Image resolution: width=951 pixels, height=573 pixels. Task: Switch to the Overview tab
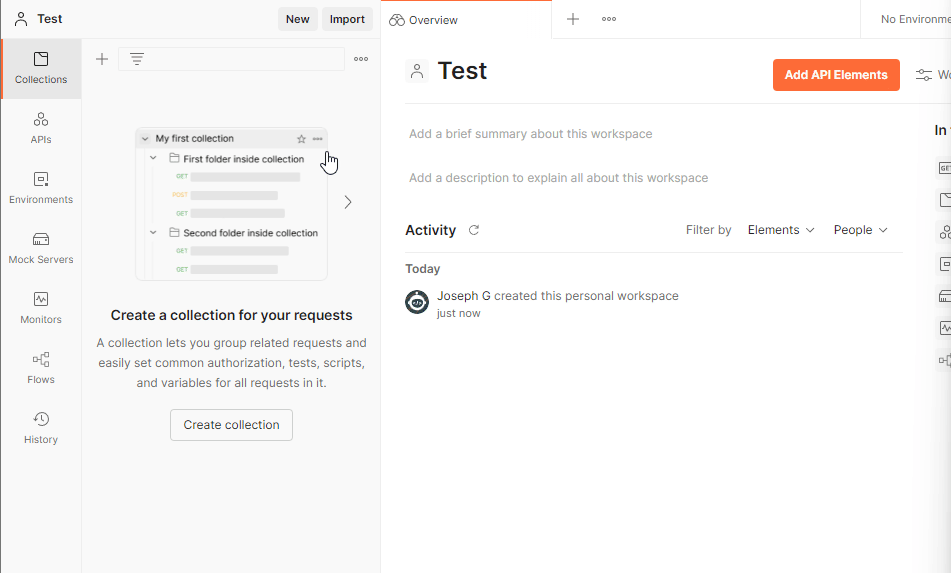tap(466, 19)
